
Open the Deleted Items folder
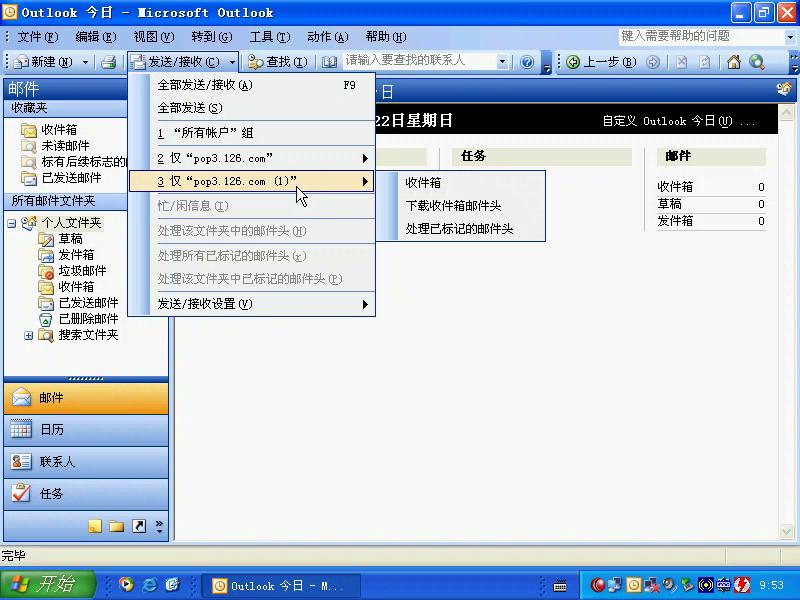point(79,319)
